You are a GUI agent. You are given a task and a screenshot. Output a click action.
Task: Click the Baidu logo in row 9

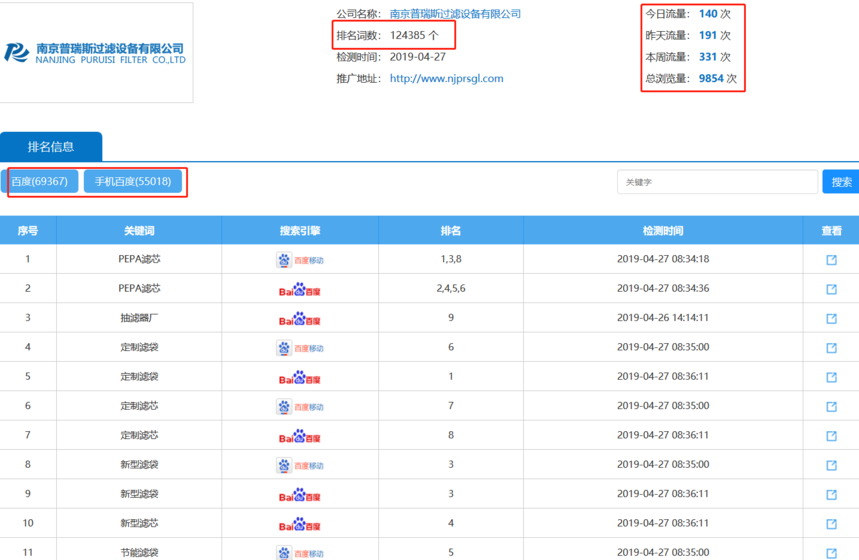pos(300,494)
